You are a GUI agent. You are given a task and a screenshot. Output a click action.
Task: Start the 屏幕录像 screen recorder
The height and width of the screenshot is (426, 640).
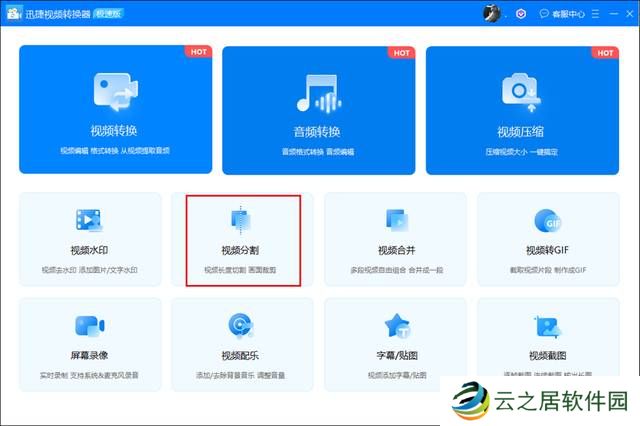click(x=90, y=327)
